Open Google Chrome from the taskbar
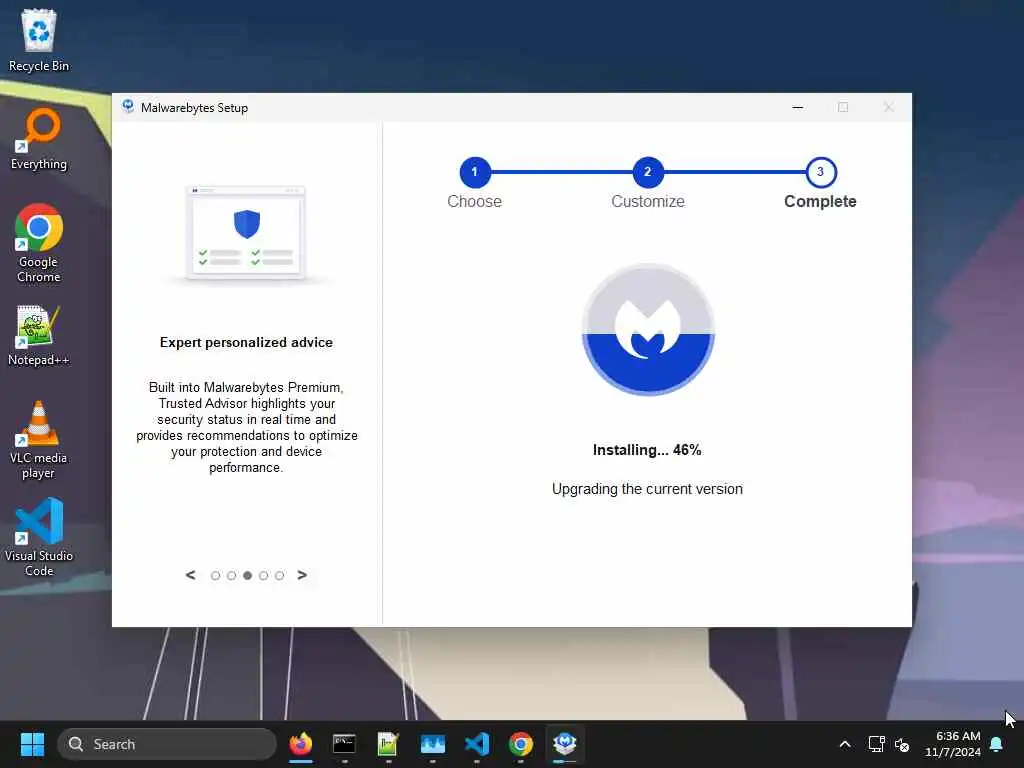1024x768 pixels. point(520,744)
